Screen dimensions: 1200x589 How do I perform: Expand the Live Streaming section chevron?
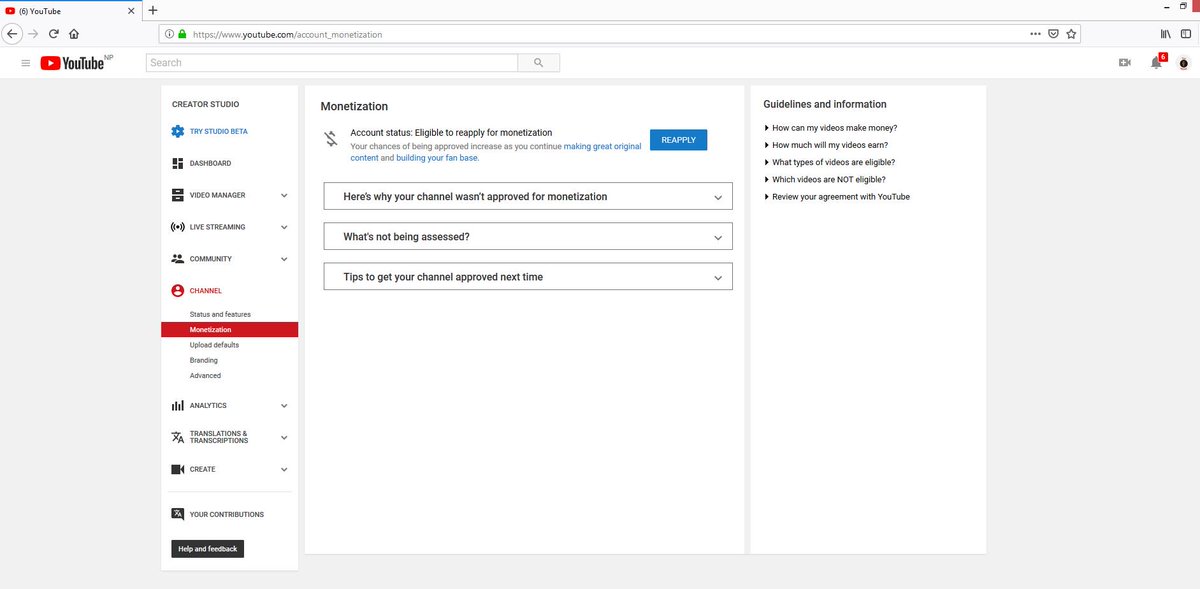point(284,227)
